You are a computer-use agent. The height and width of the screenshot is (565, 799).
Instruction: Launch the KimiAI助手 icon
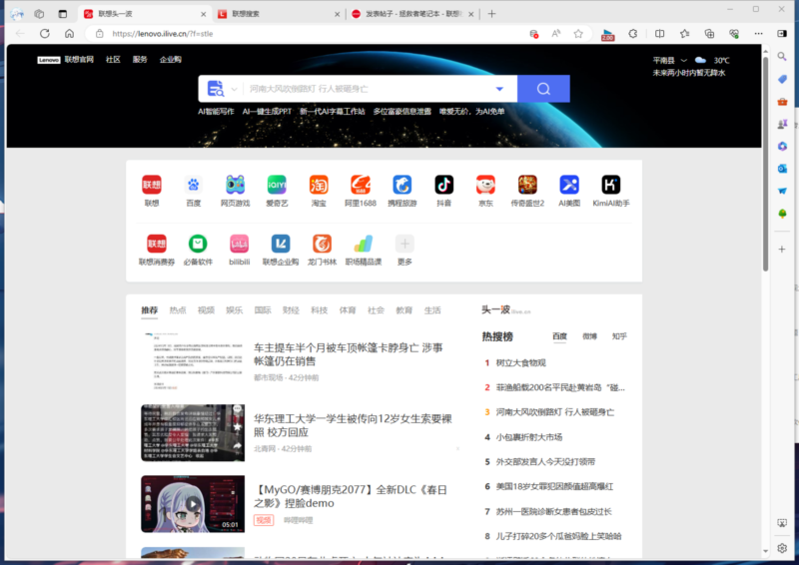(610, 185)
